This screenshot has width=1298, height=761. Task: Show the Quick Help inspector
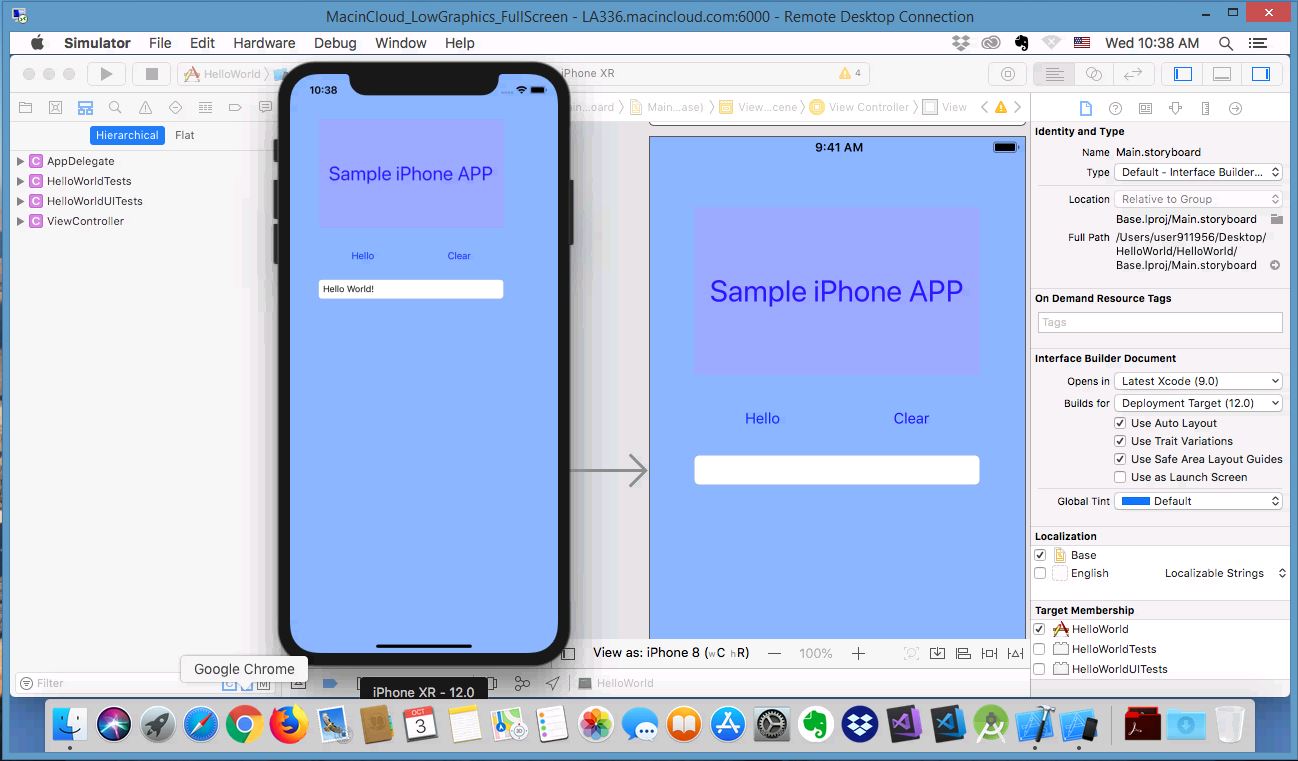[x=1116, y=108]
